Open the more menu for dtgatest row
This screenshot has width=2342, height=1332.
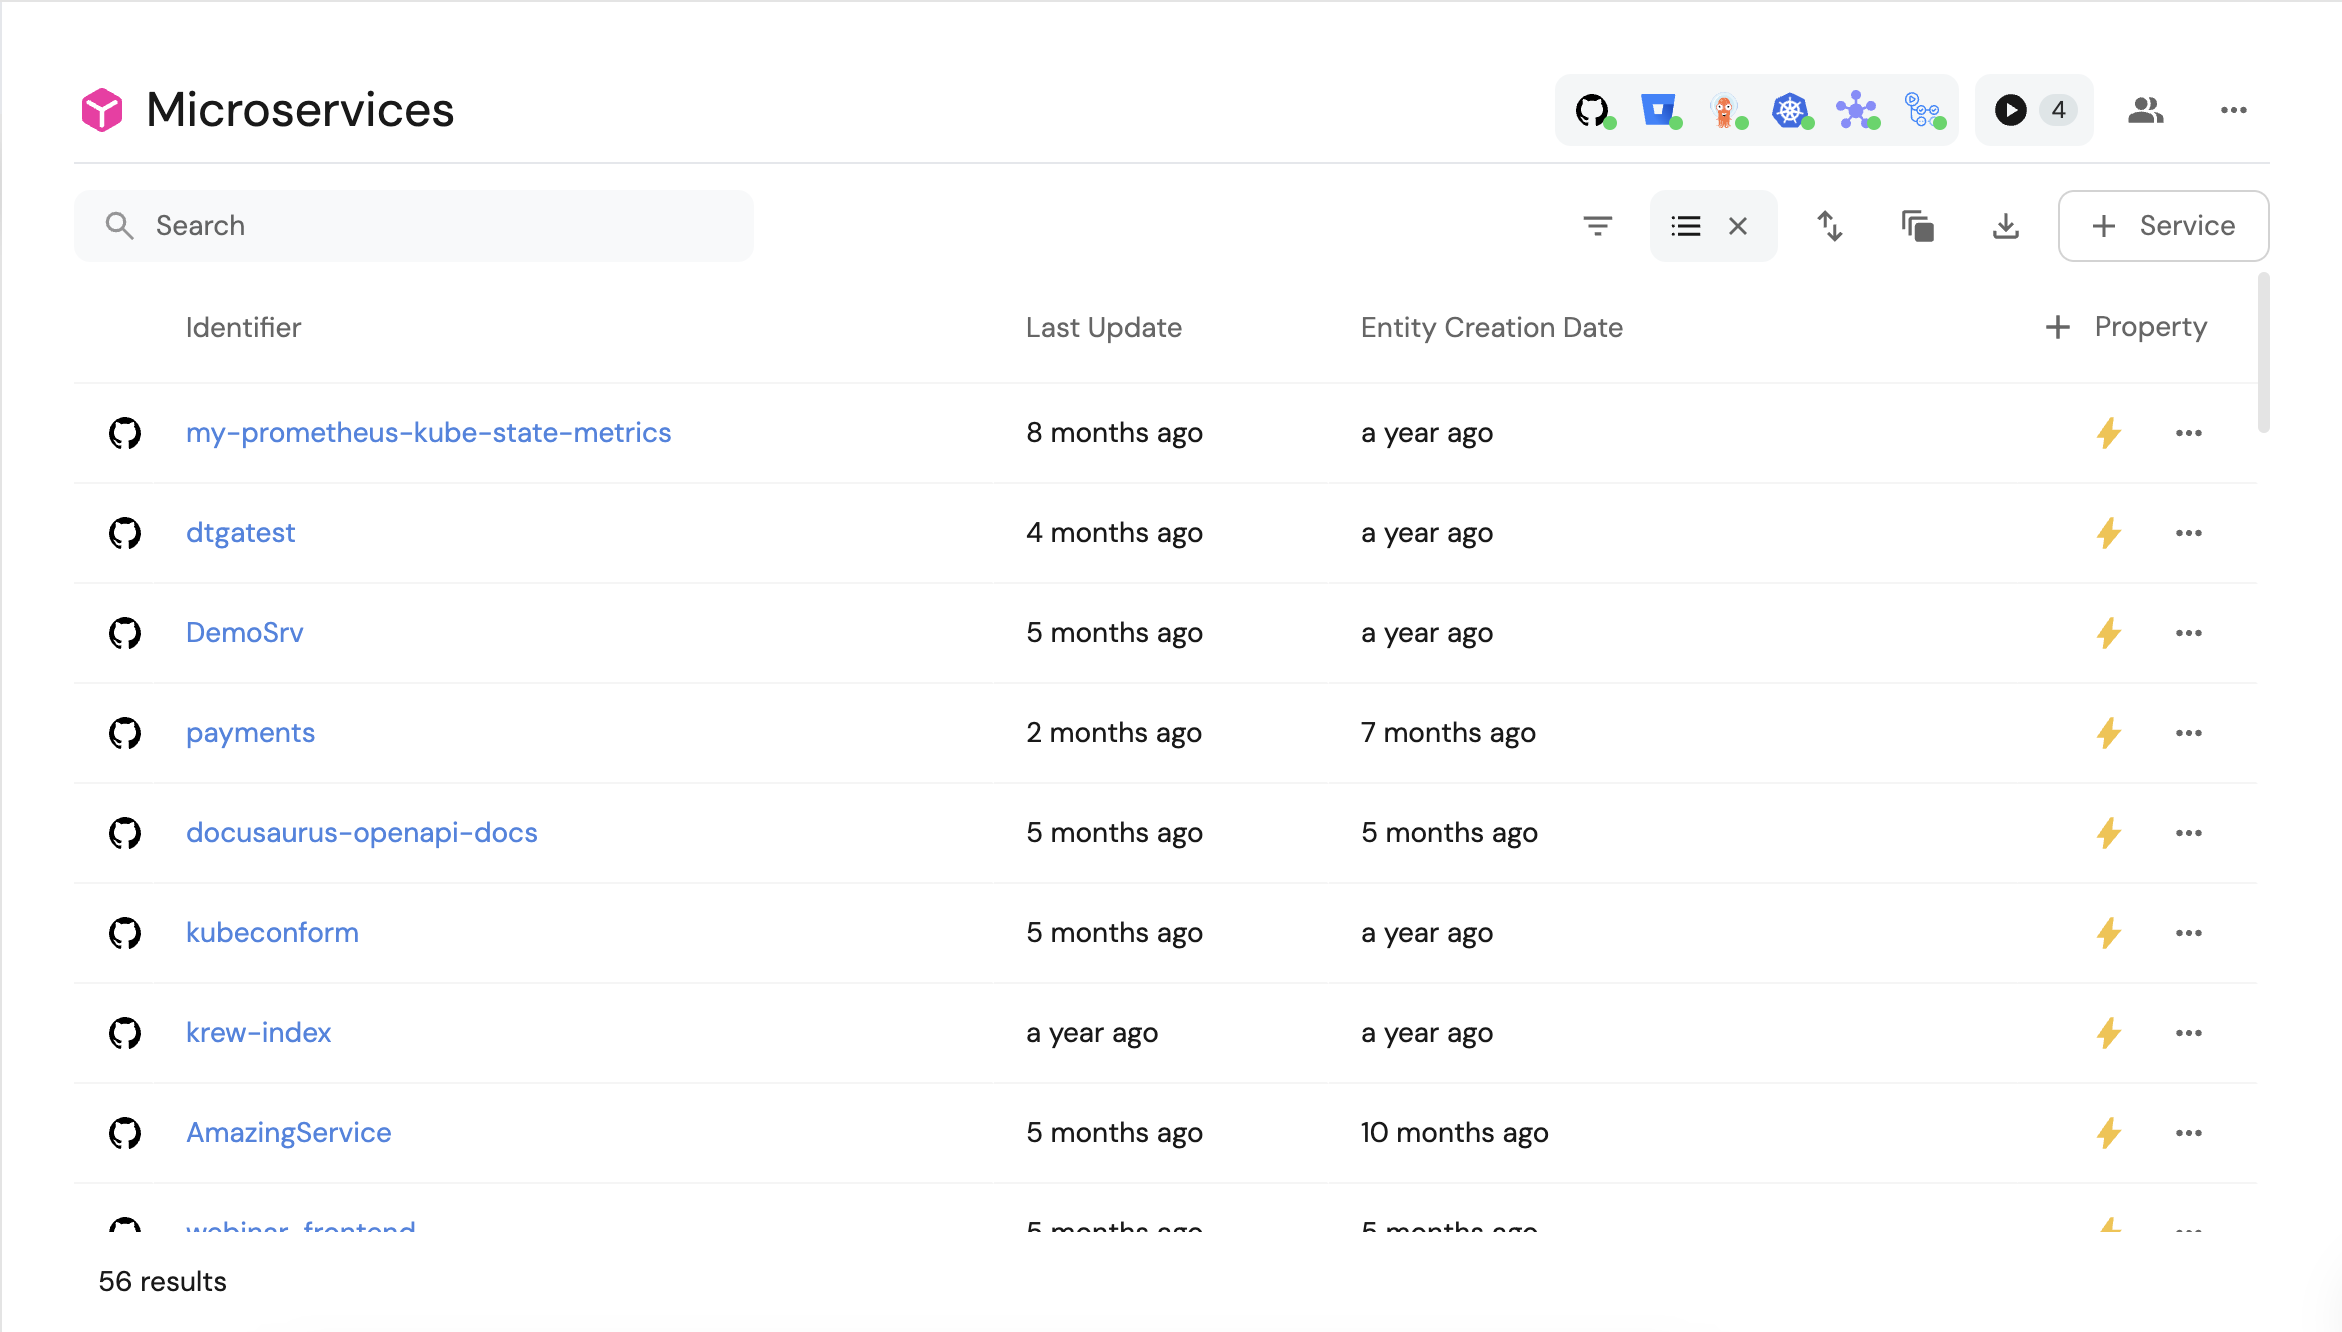pyautogui.click(x=2189, y=533)
